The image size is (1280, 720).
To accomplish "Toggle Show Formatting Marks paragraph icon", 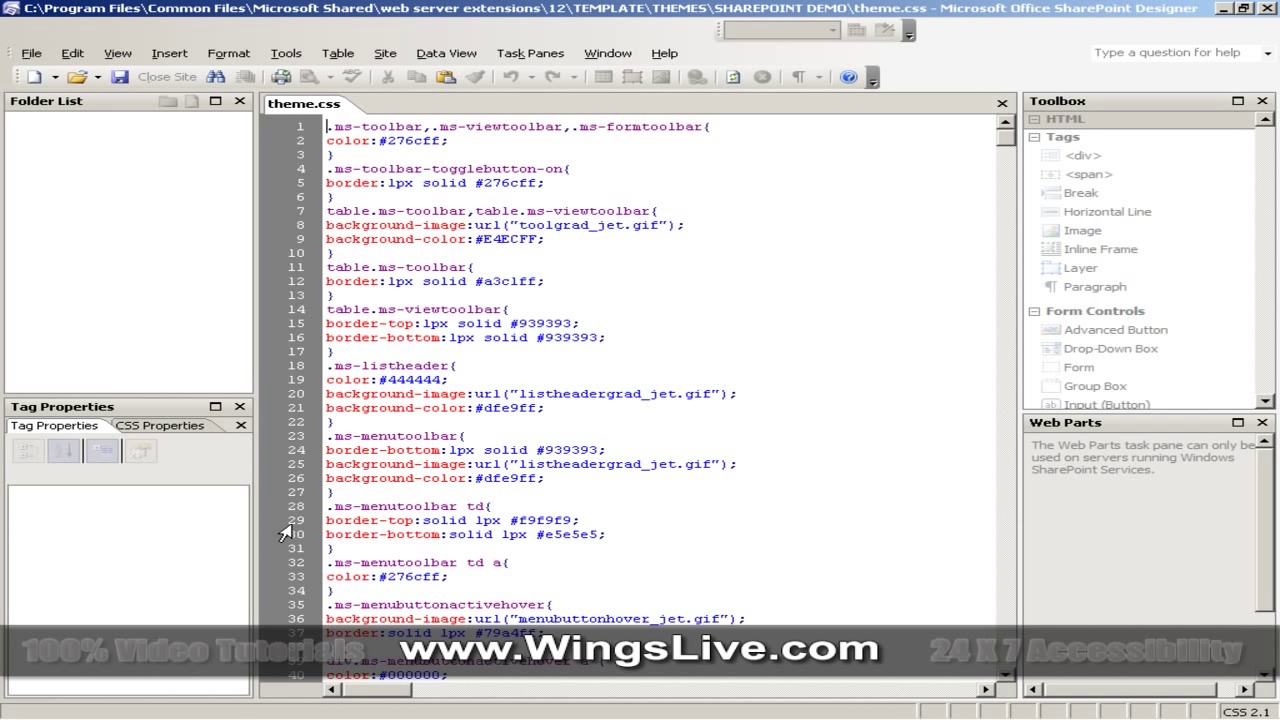I will 798,77.
